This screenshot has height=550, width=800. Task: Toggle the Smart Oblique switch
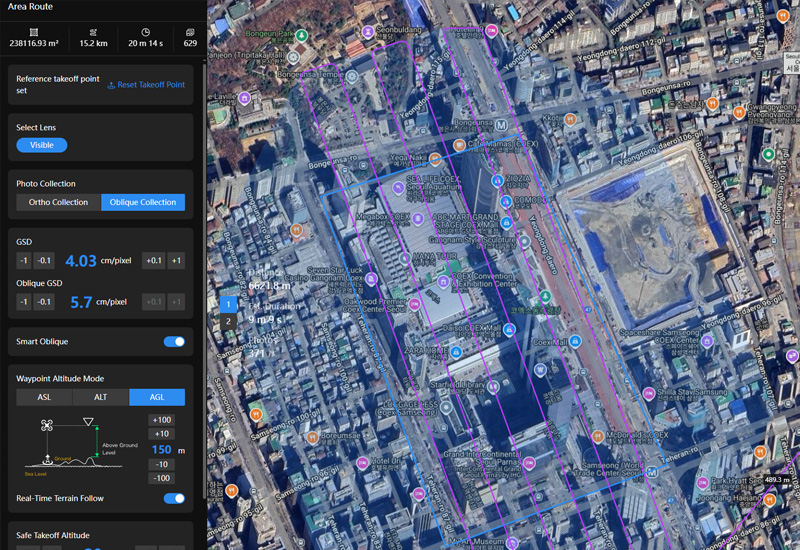174,342
